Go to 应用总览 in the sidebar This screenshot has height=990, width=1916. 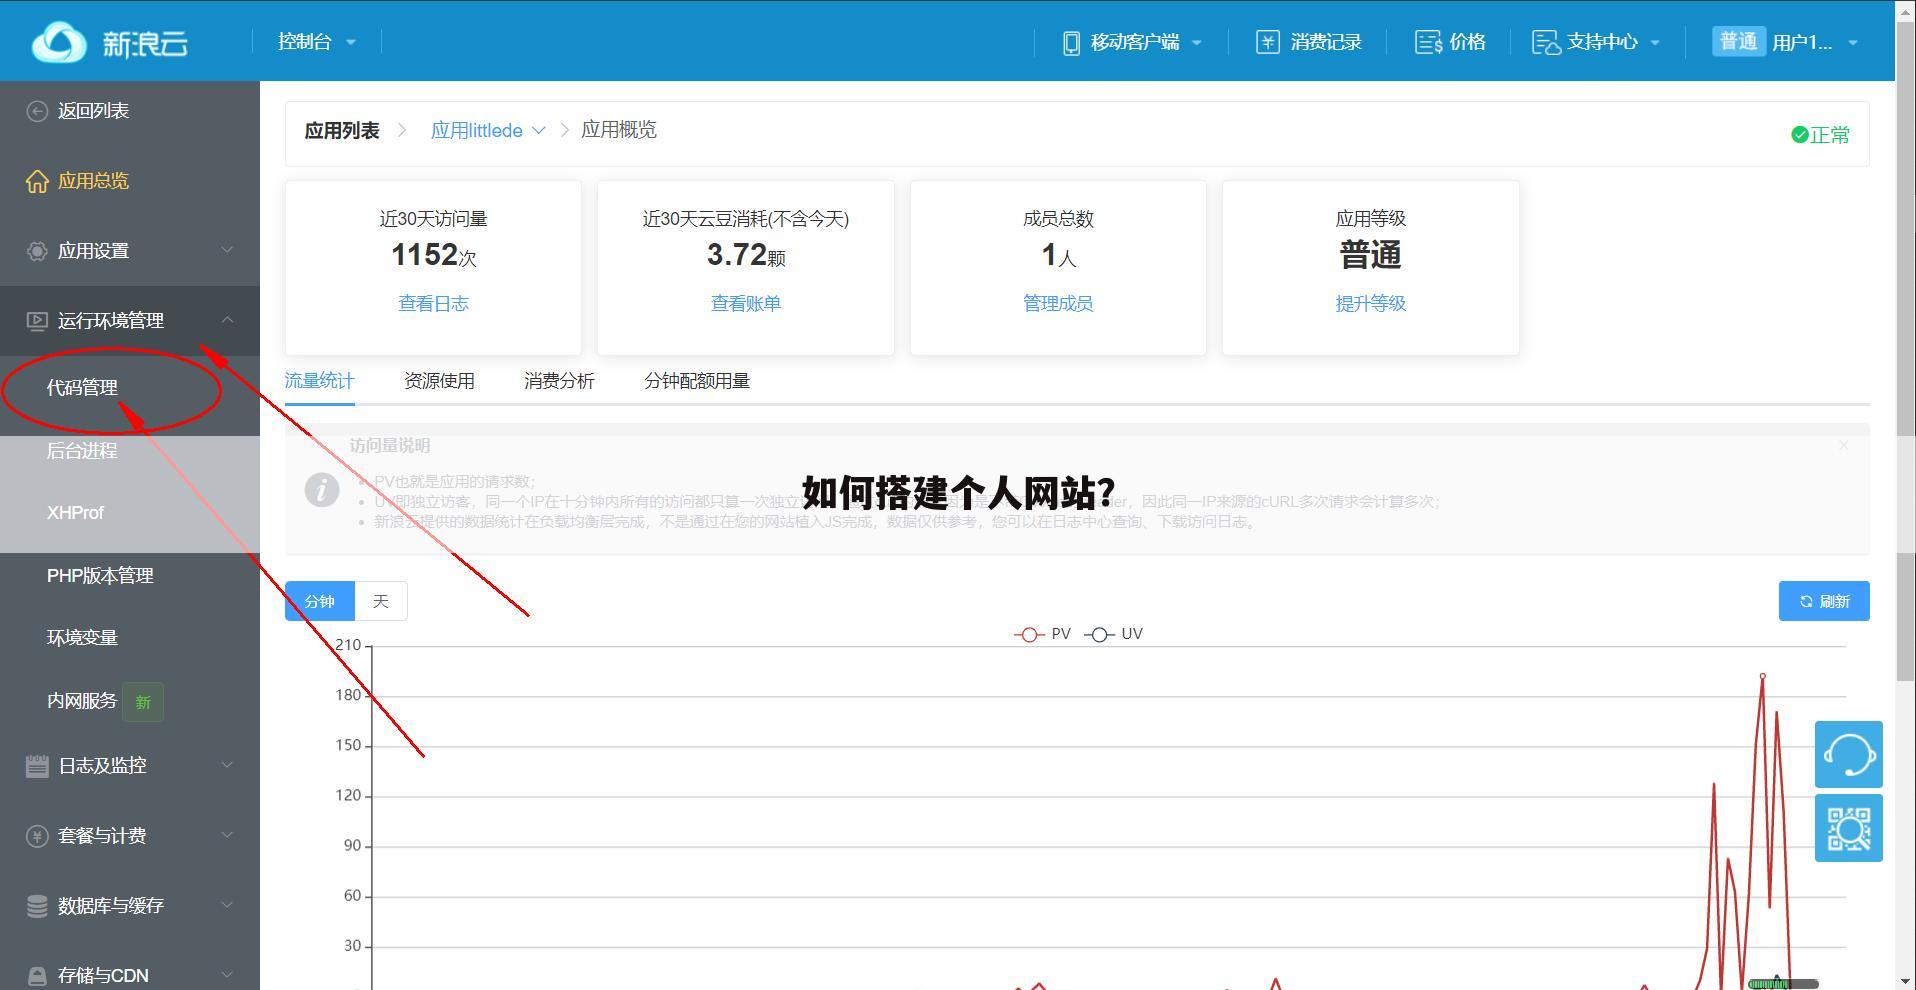pos(93,181)
